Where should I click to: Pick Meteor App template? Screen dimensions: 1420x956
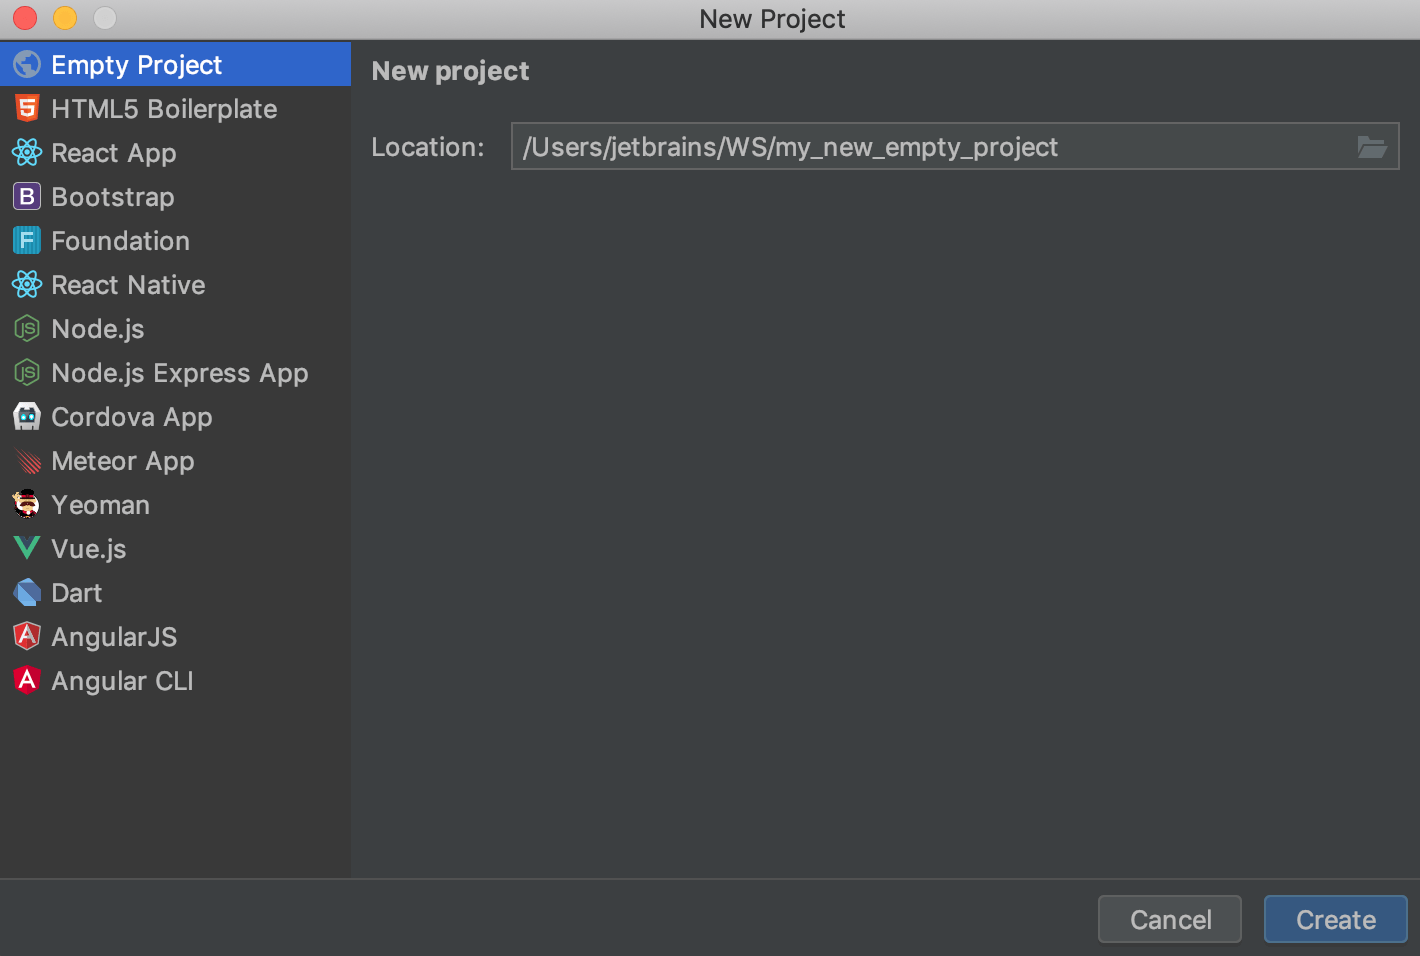(175, 461)
